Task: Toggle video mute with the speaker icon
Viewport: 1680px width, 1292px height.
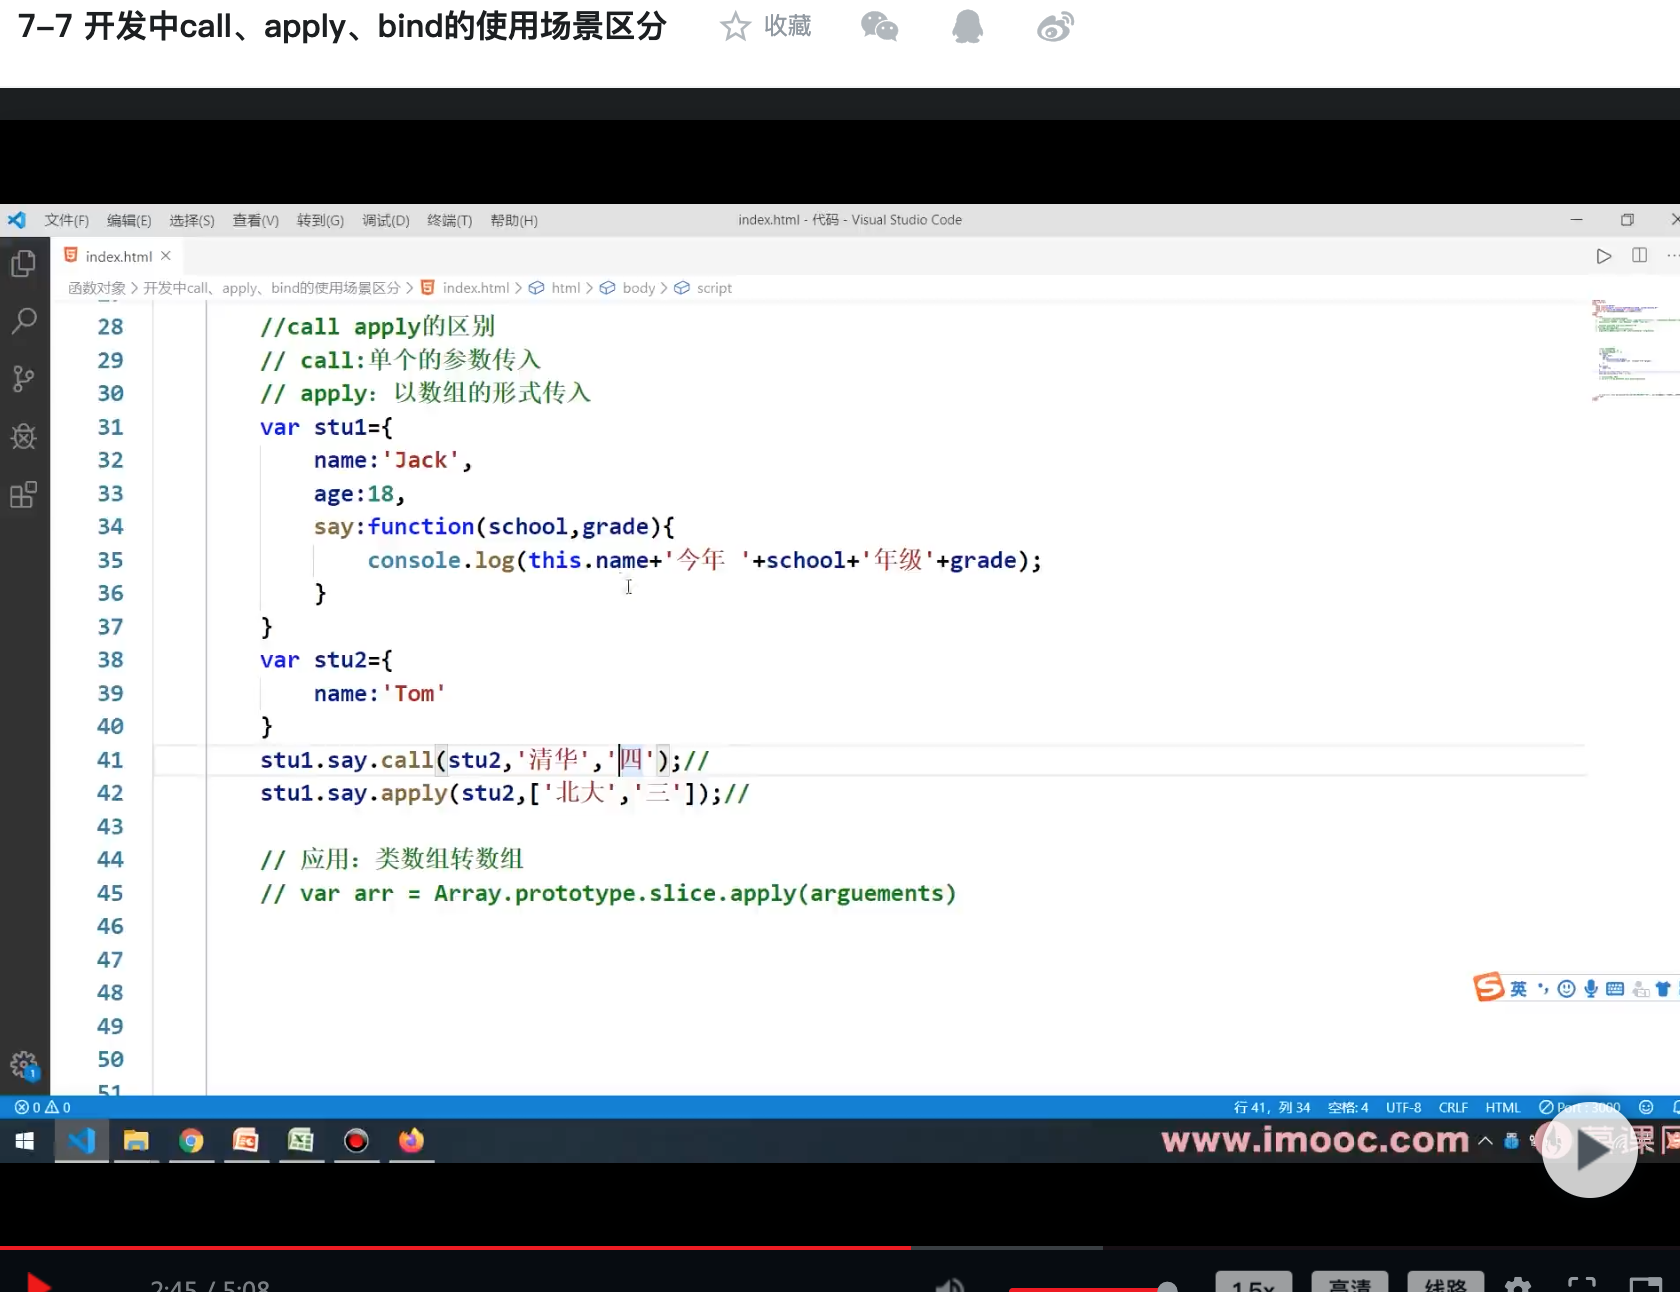Action: [x=950, y=1285]
